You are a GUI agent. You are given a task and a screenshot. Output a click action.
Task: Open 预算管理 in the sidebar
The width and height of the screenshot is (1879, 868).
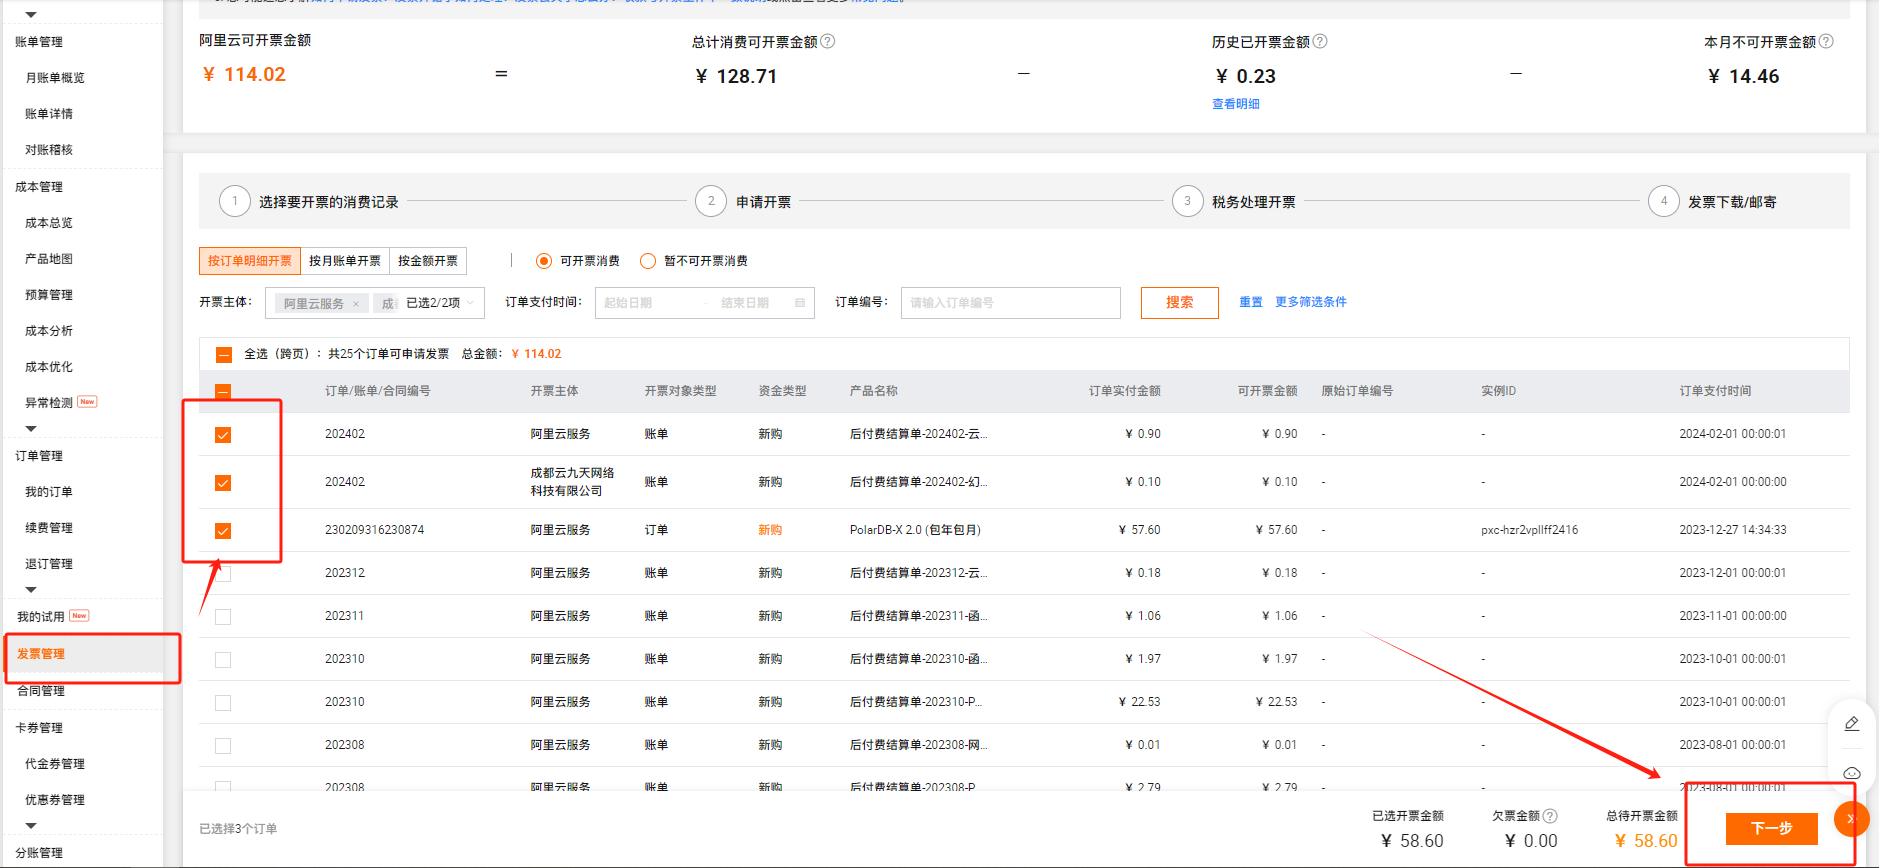click(x=49, y=295)
